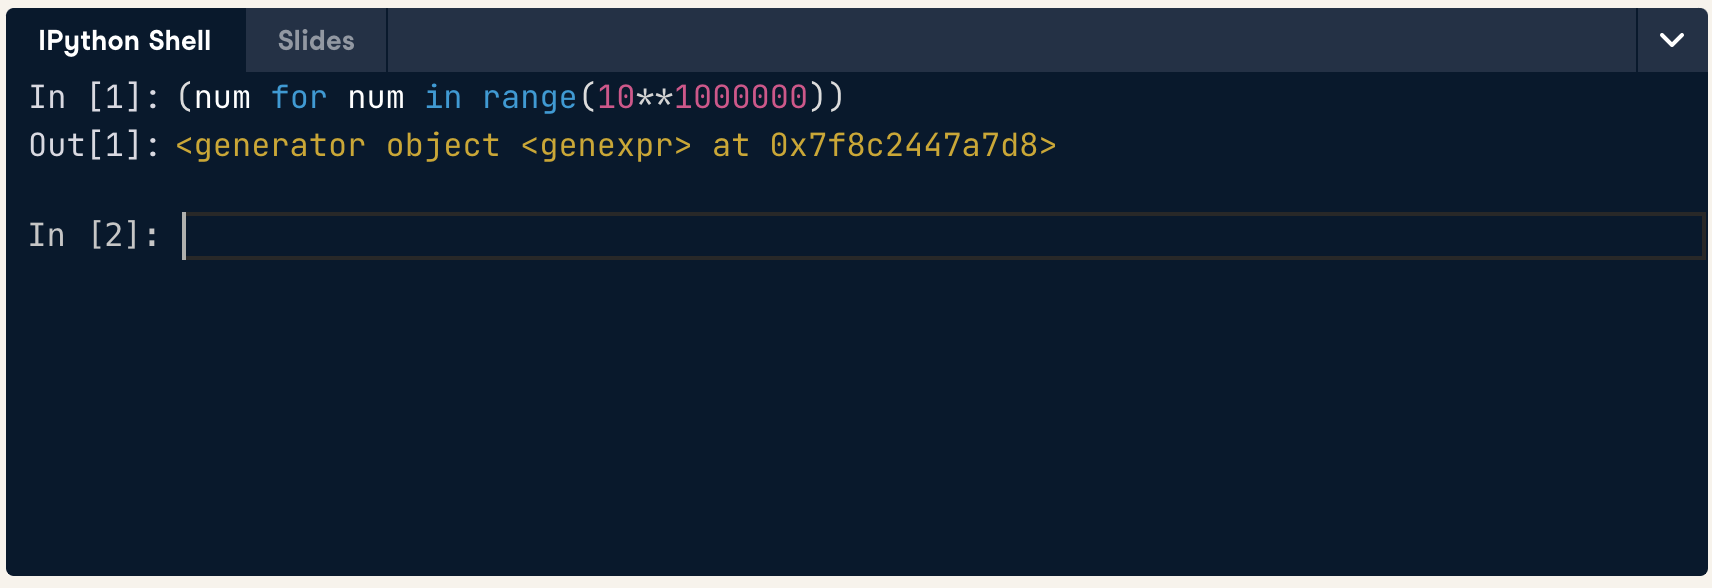Select the IPython Shell tab
The height and width of the screenshot is (588, 1712).
[125, 40]
